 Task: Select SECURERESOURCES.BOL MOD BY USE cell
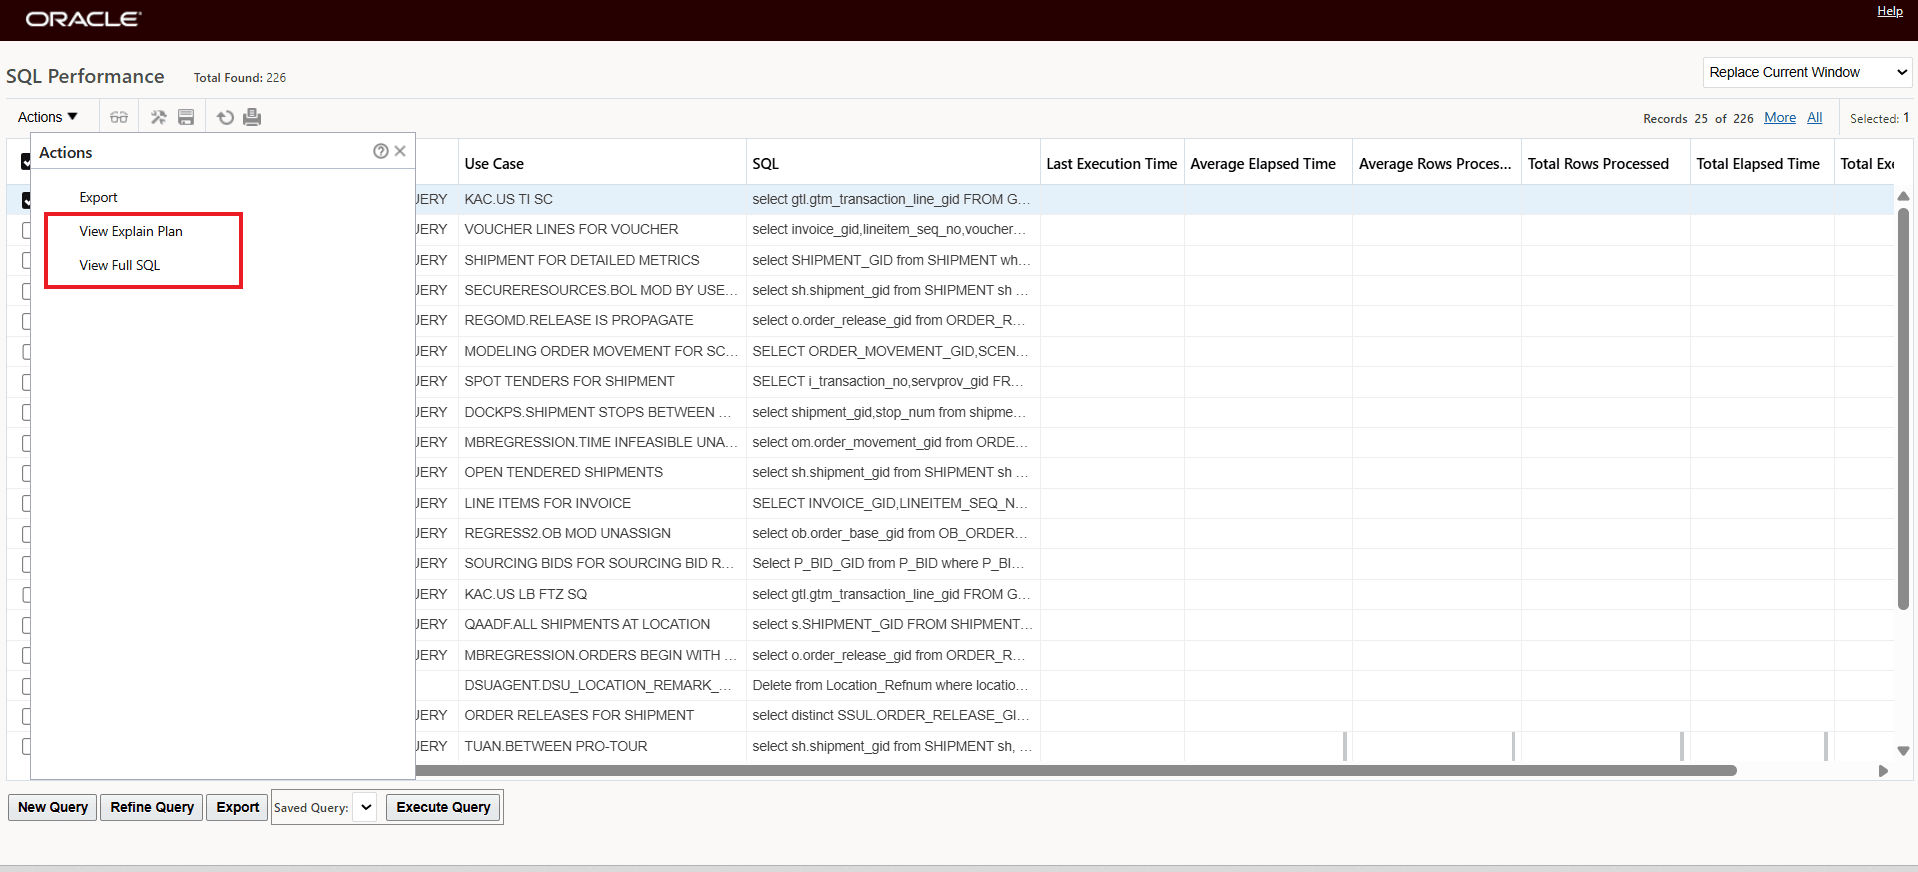(602, 290)
